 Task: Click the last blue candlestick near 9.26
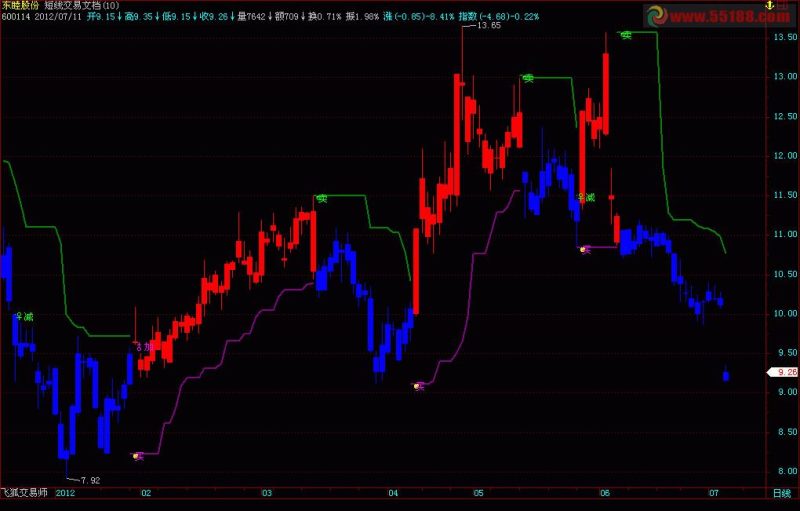click(x=726, y=375)
